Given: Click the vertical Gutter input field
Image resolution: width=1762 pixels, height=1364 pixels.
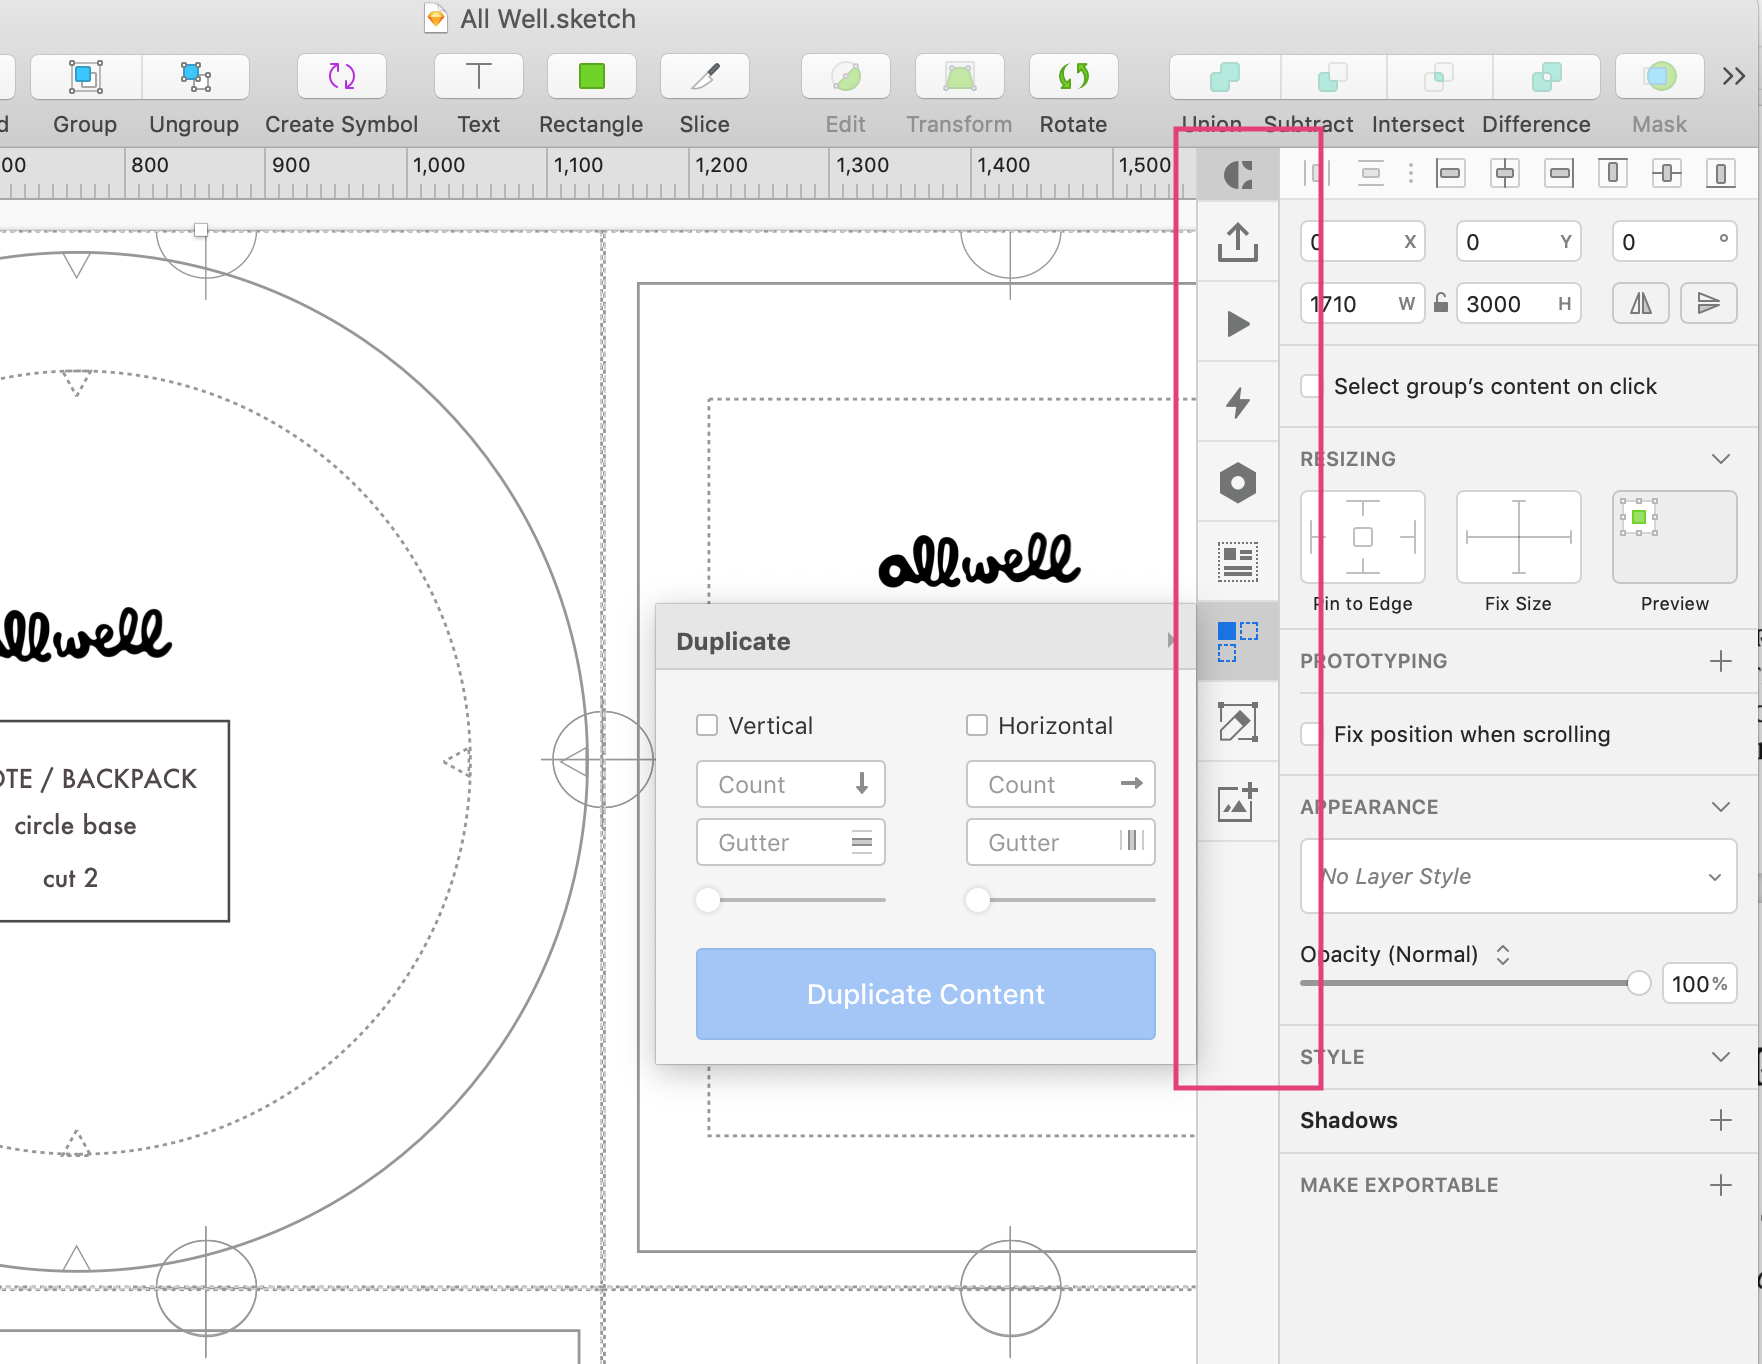Looking at the screenshot, I should [791, 842].
